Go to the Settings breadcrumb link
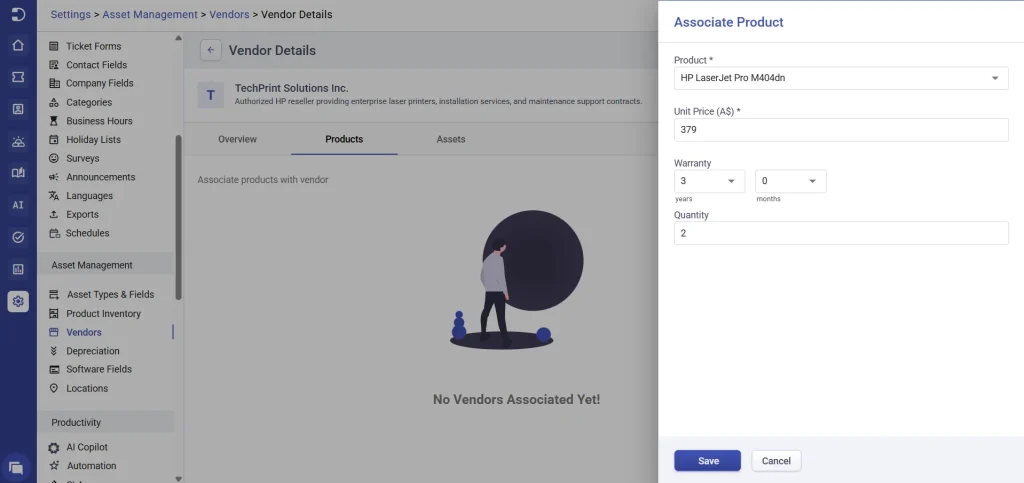The image size is (1024, 483). click(71, 14)
